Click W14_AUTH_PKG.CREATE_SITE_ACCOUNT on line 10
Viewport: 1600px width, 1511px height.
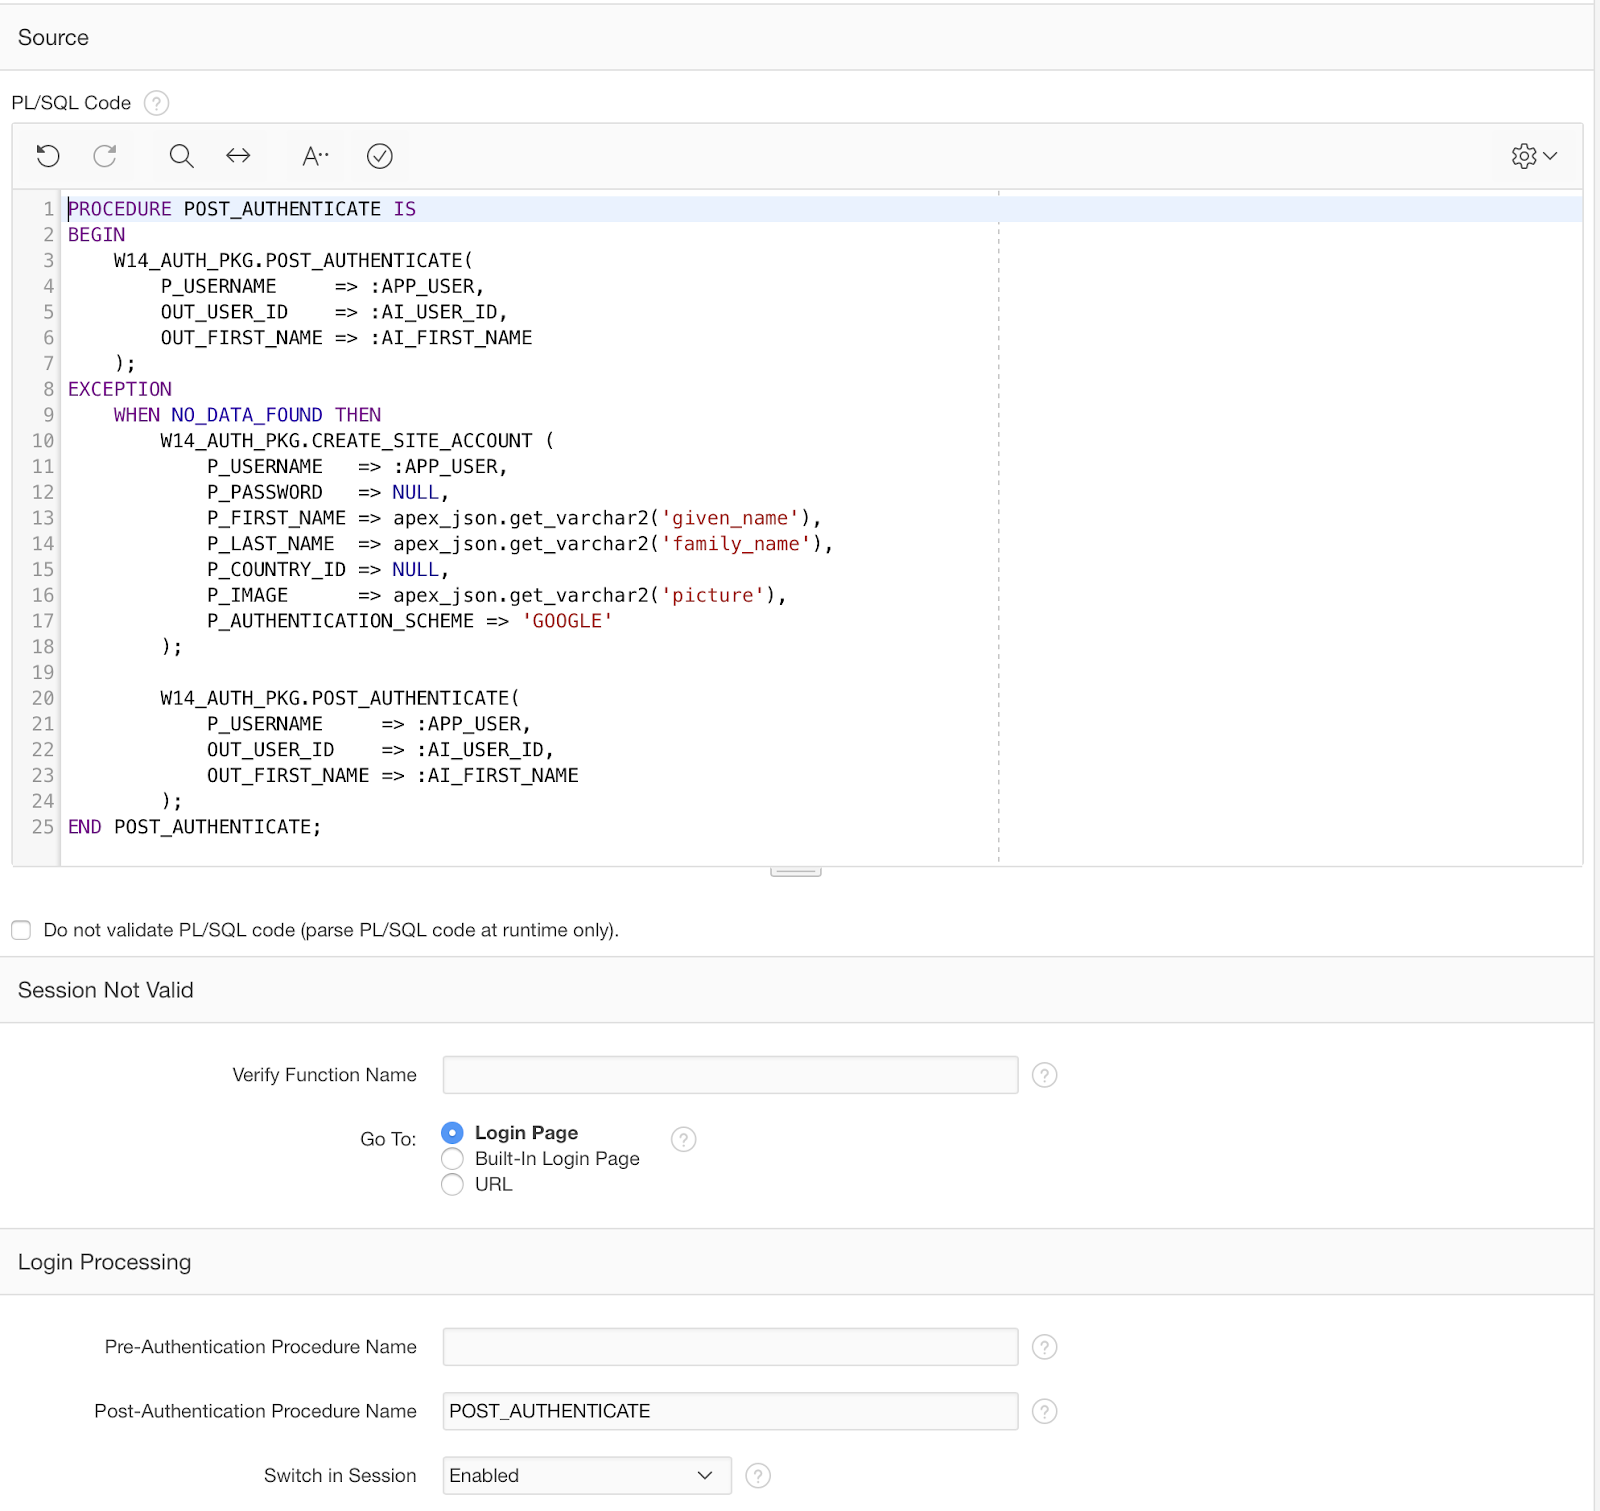click(x=346, y=441)
